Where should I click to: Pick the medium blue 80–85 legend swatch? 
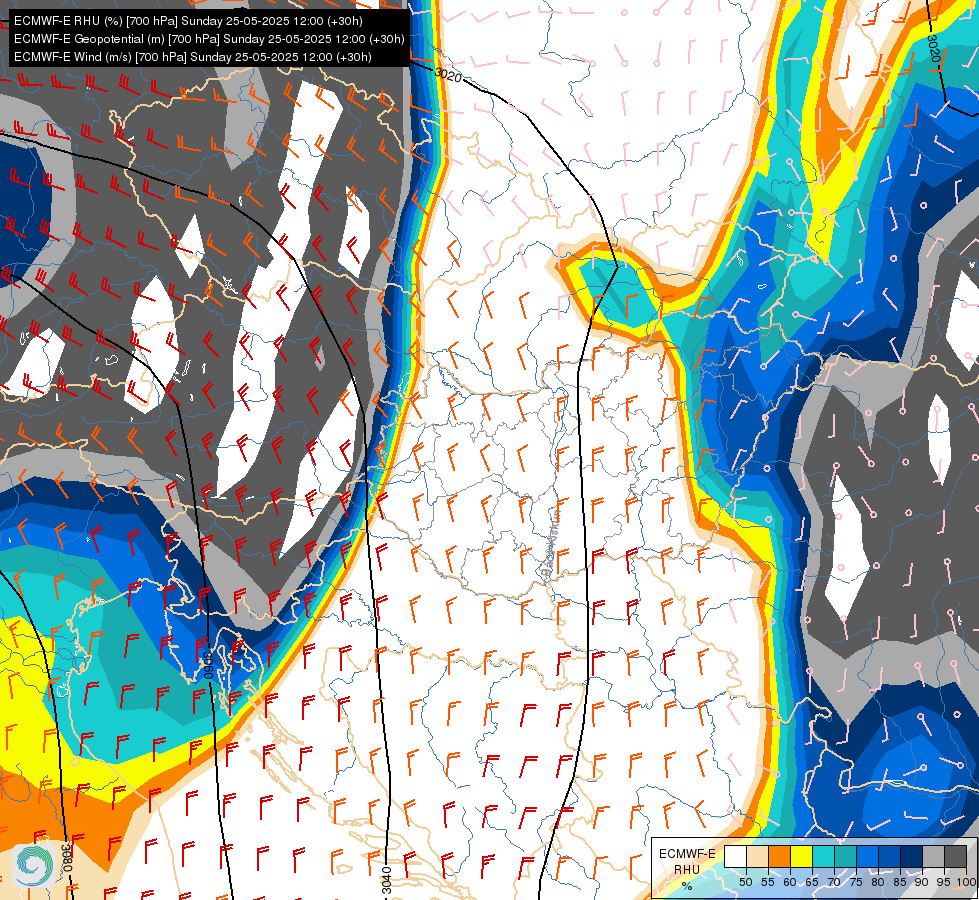tap(889, 857)
